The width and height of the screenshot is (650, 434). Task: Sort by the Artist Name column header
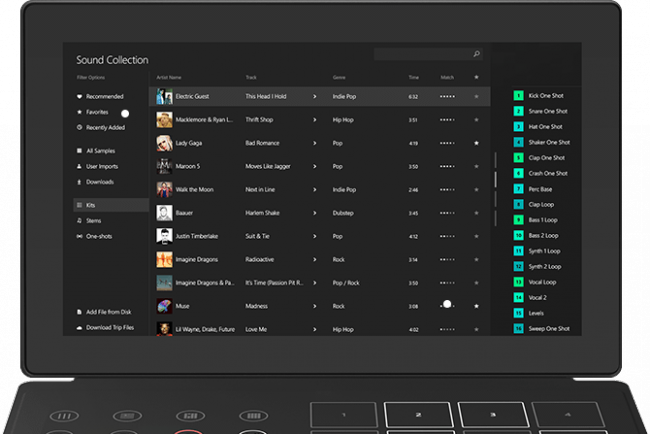pos(169,78)
